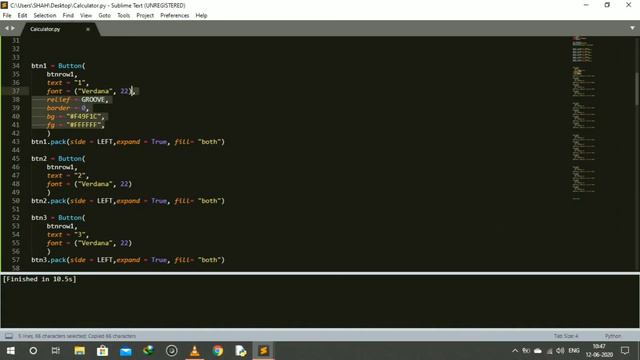Click the relief = GROOVE line
Image resolution: width=640 pixels, height=360 pixels.
[77, 100]
